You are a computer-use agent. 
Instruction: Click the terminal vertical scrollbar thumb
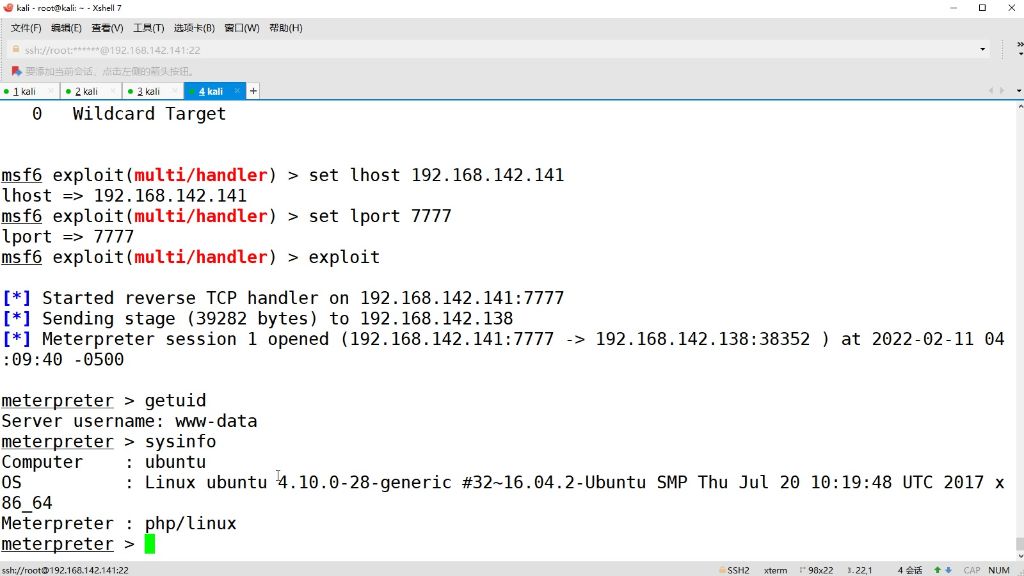tap(1019, 543)
